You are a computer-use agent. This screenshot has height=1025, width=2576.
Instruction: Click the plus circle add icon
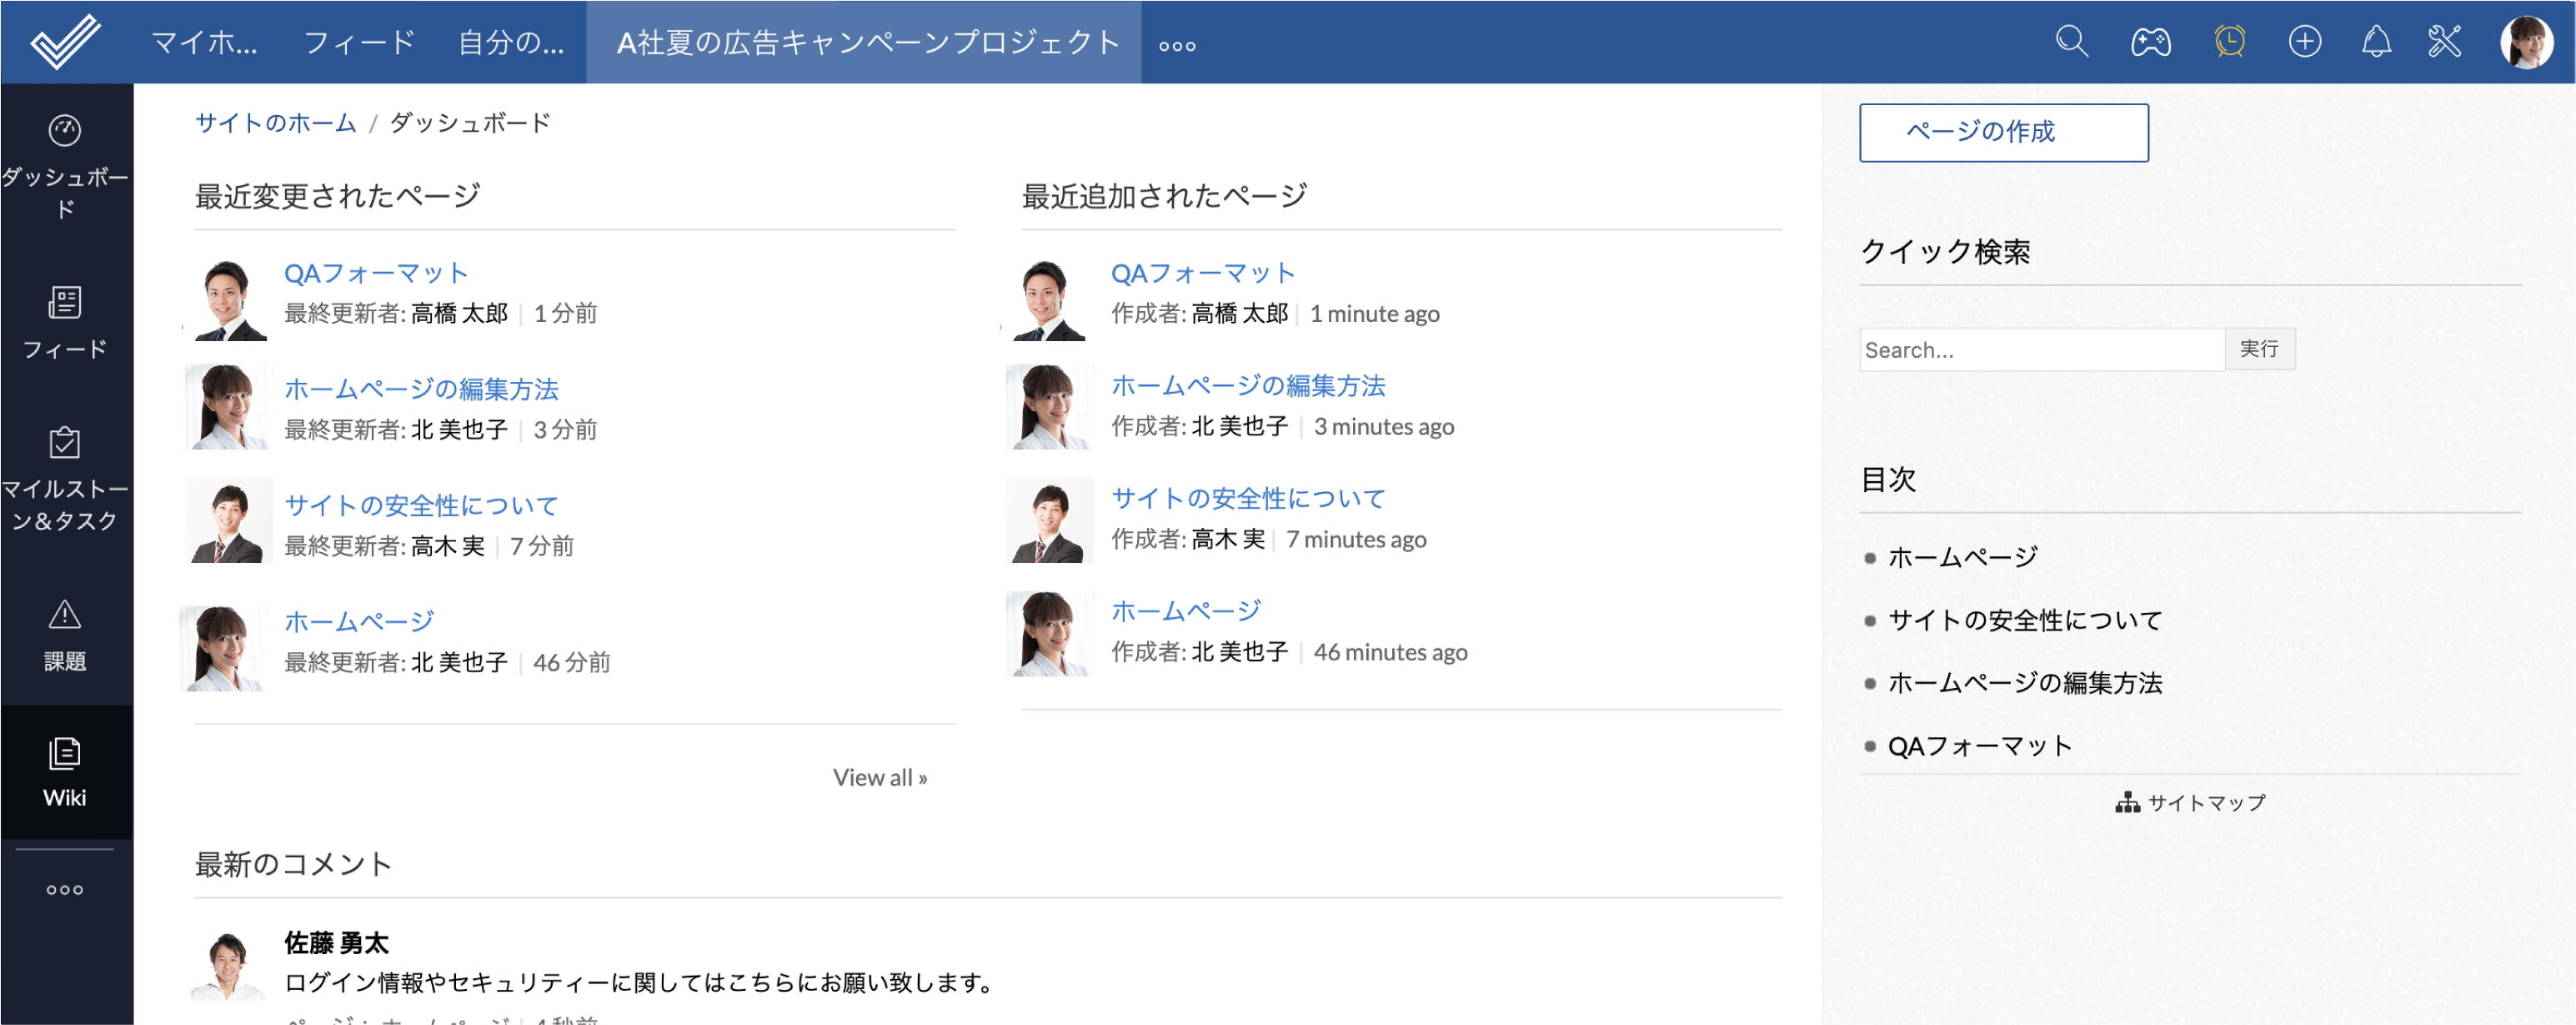2305,42
